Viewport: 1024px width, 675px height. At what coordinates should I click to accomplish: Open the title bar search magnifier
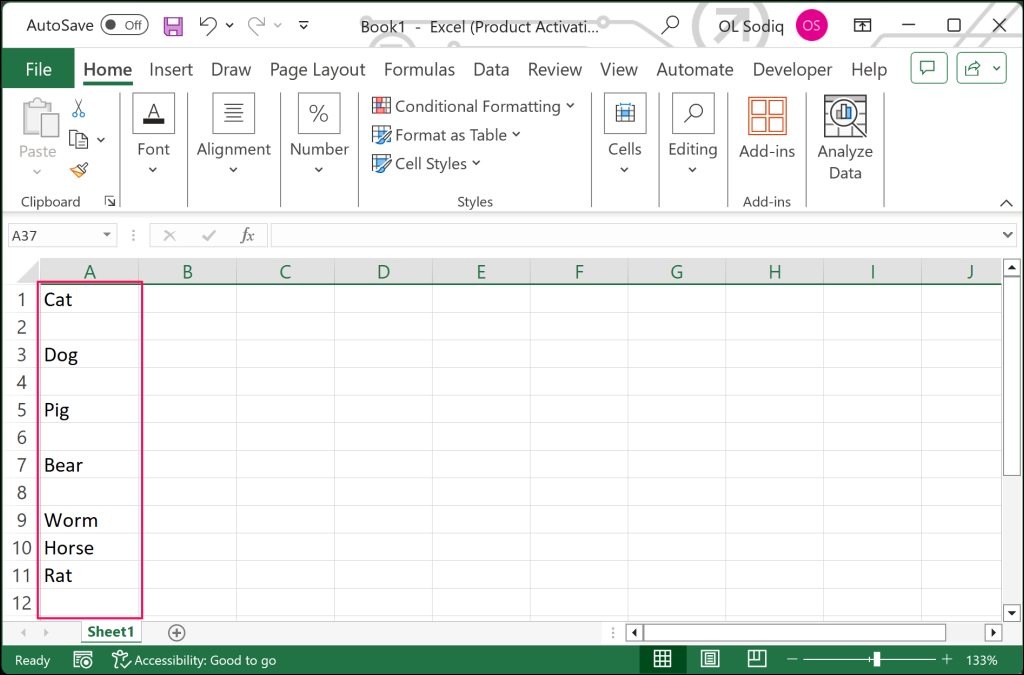click(x=670, y=26)
